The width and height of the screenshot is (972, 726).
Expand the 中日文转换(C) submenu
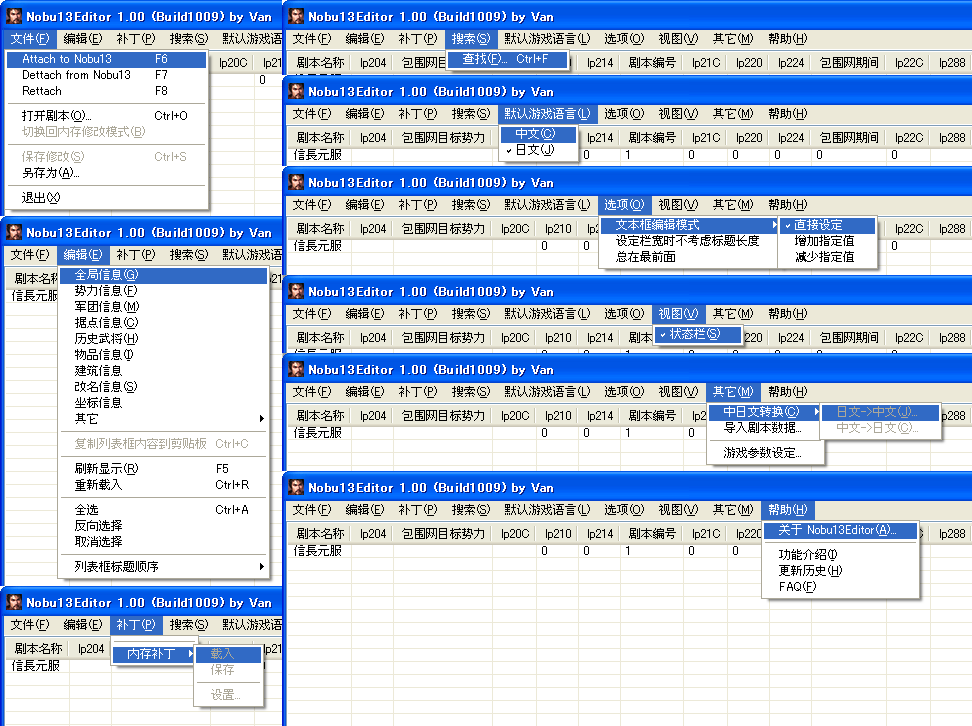765,412
